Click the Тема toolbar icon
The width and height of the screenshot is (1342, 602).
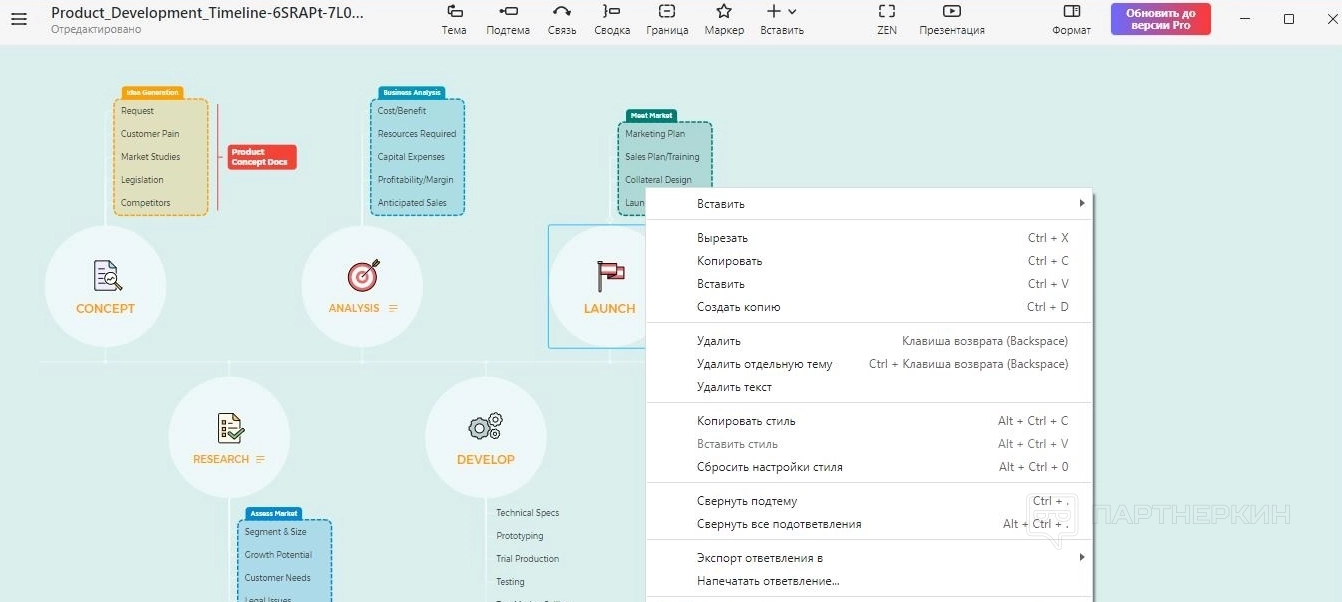coord(454,11)
